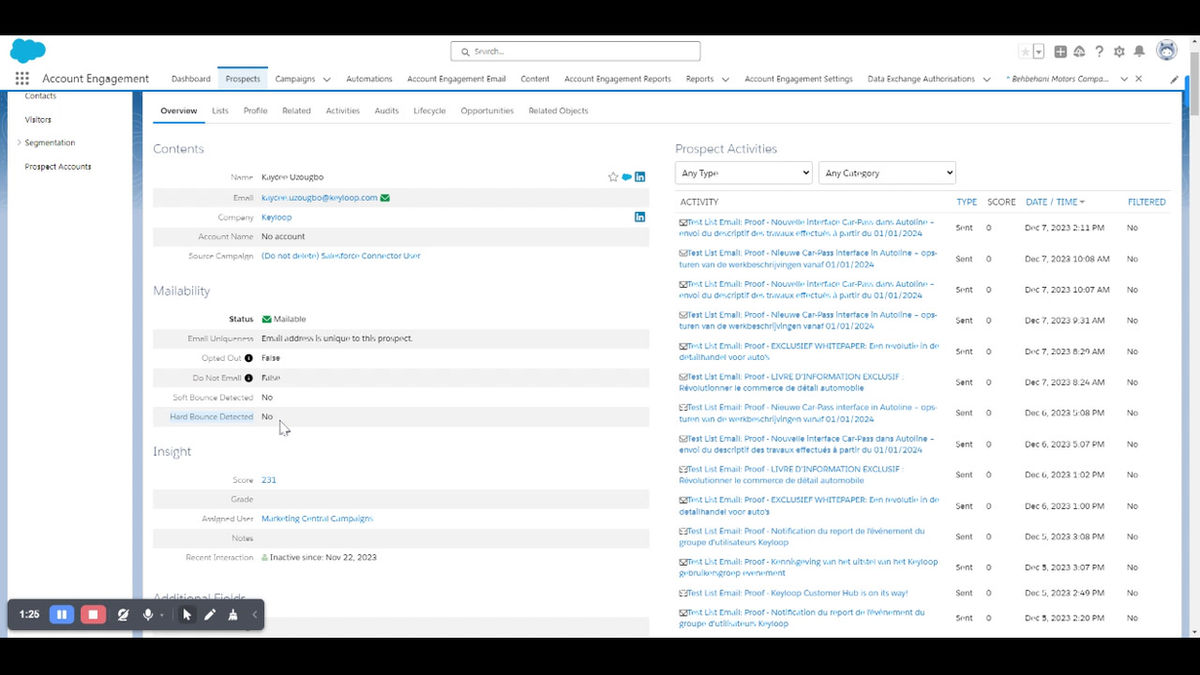Click the green email envelope icon

tap(385, 197)
